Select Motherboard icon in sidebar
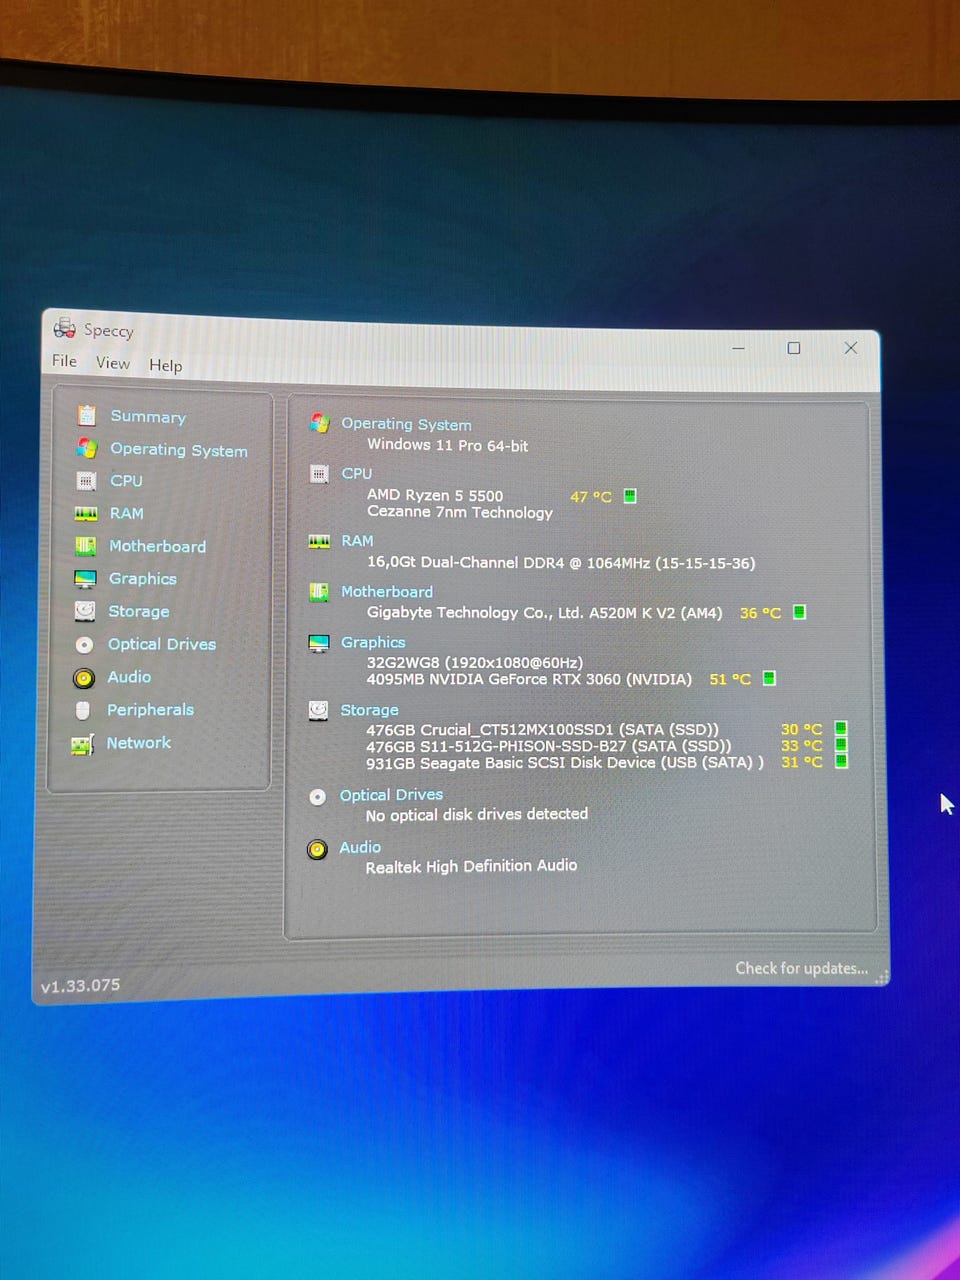Viewport: 960px width, 1280px height. point(86,546)
